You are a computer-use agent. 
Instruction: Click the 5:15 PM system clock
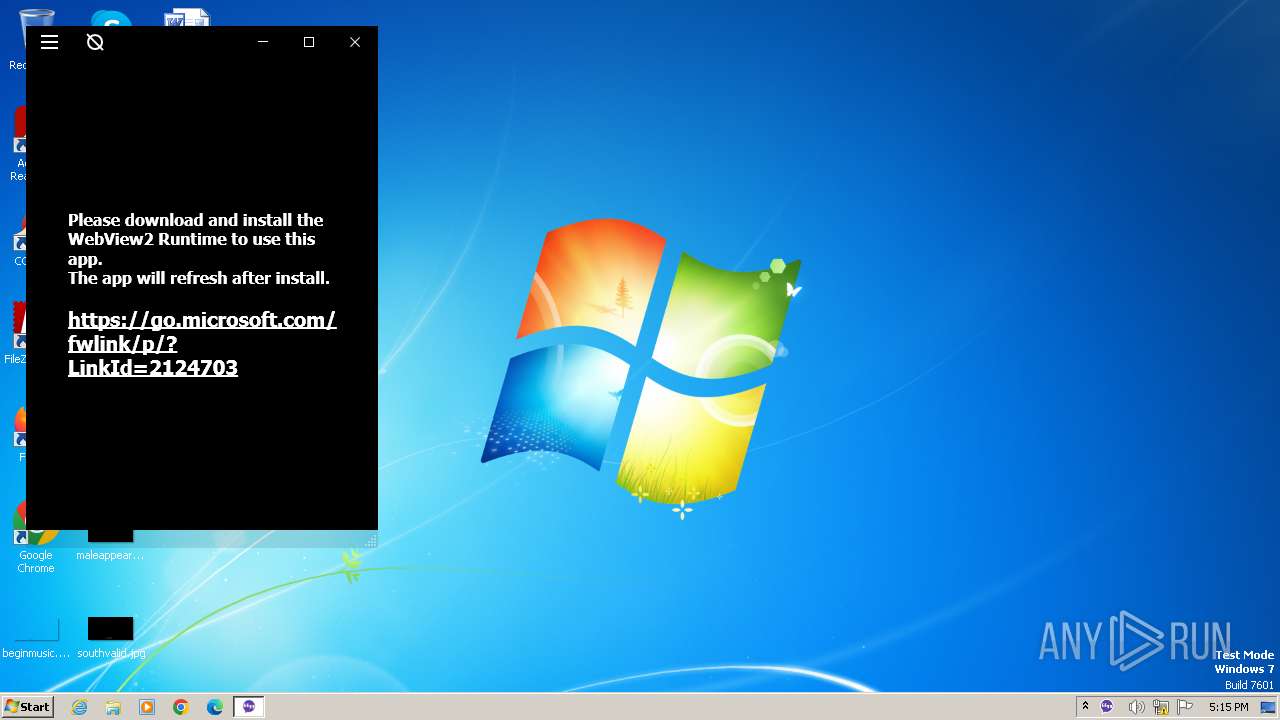(1228, 707)
